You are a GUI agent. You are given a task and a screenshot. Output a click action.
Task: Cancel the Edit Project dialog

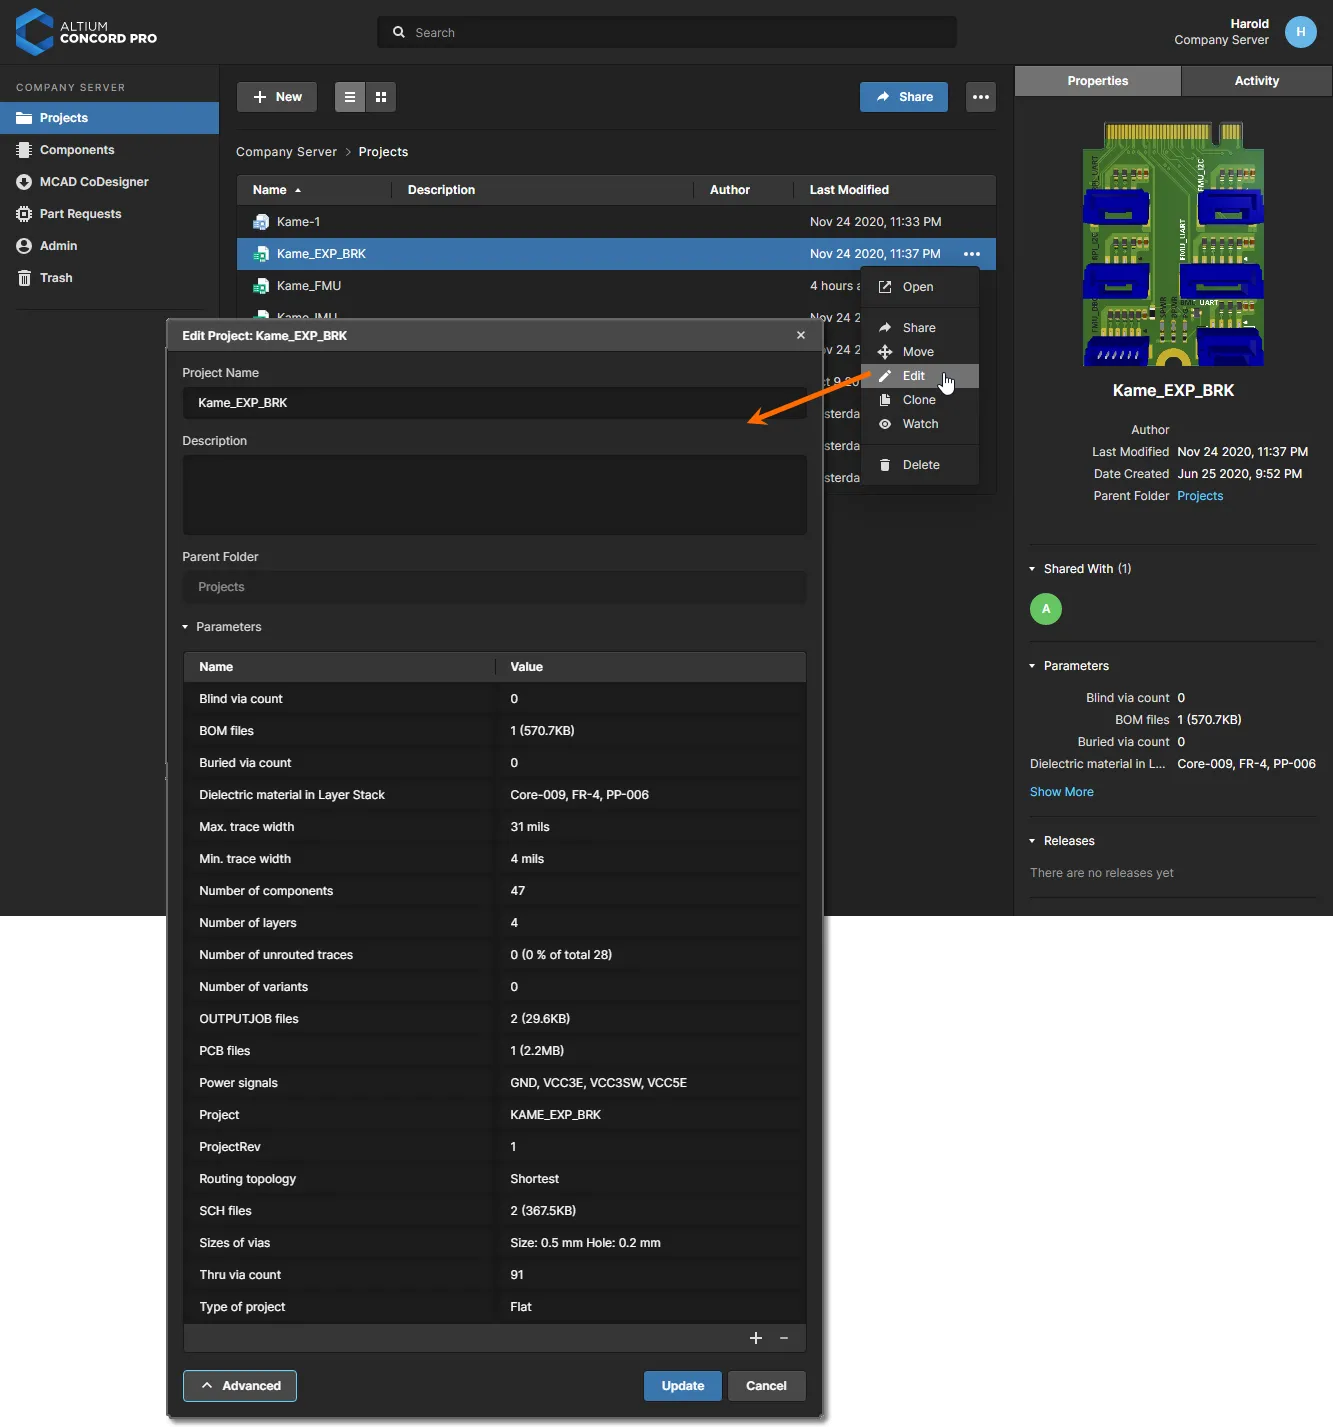coord(766,1386)
